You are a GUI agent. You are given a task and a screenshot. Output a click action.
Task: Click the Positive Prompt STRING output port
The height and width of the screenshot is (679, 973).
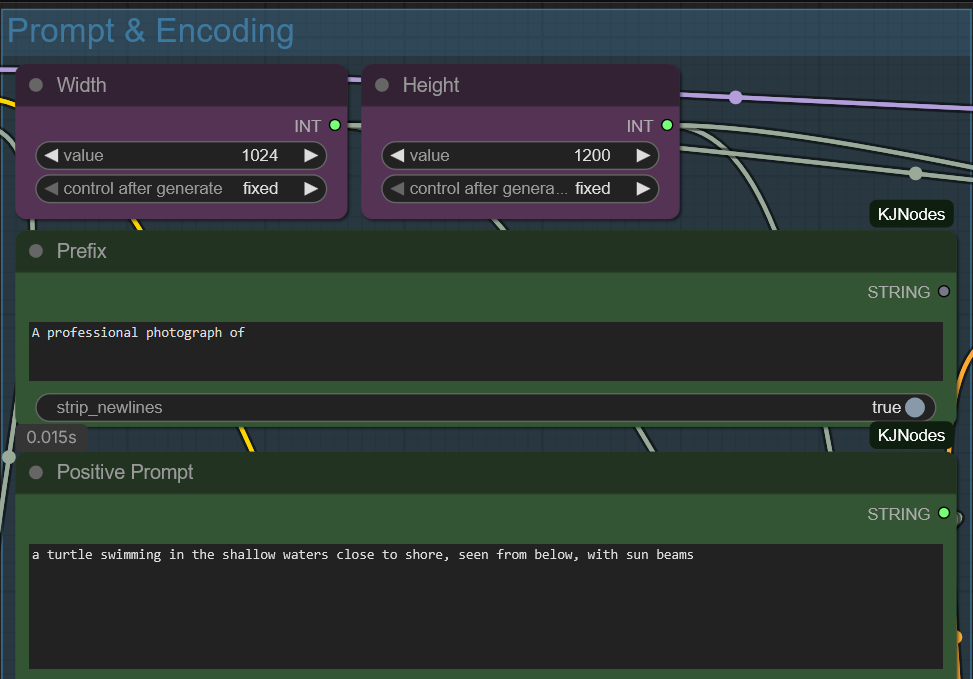pyautogui.click(x=943, y=513)
